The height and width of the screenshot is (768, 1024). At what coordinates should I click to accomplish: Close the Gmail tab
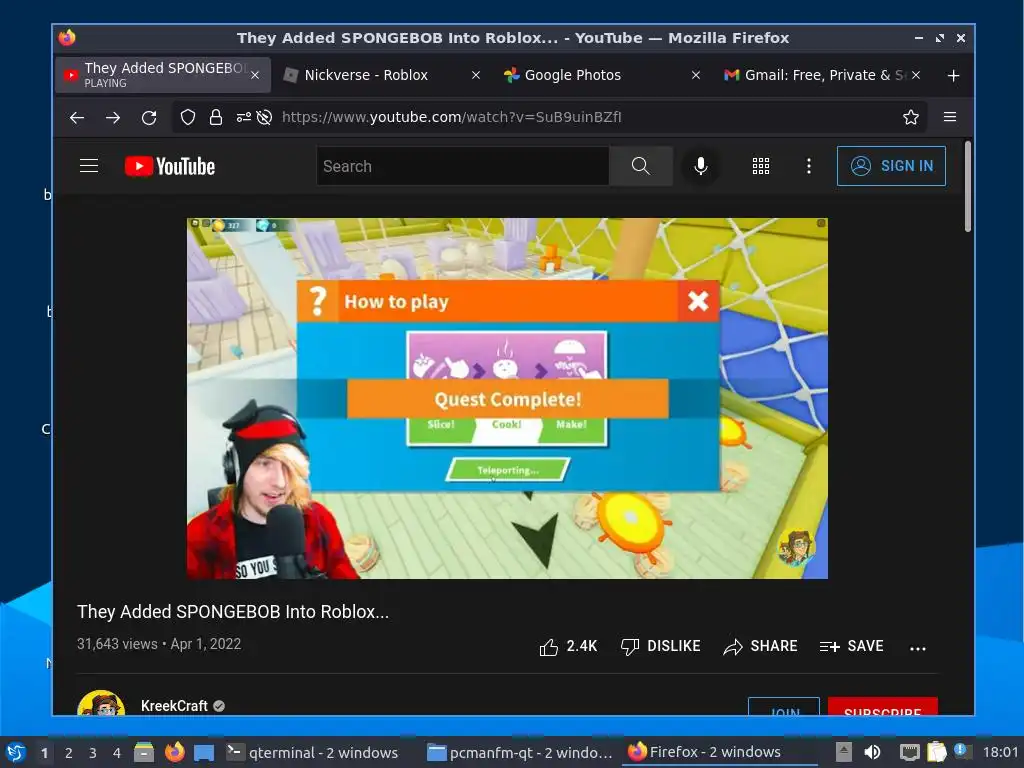tap(916, 76)
